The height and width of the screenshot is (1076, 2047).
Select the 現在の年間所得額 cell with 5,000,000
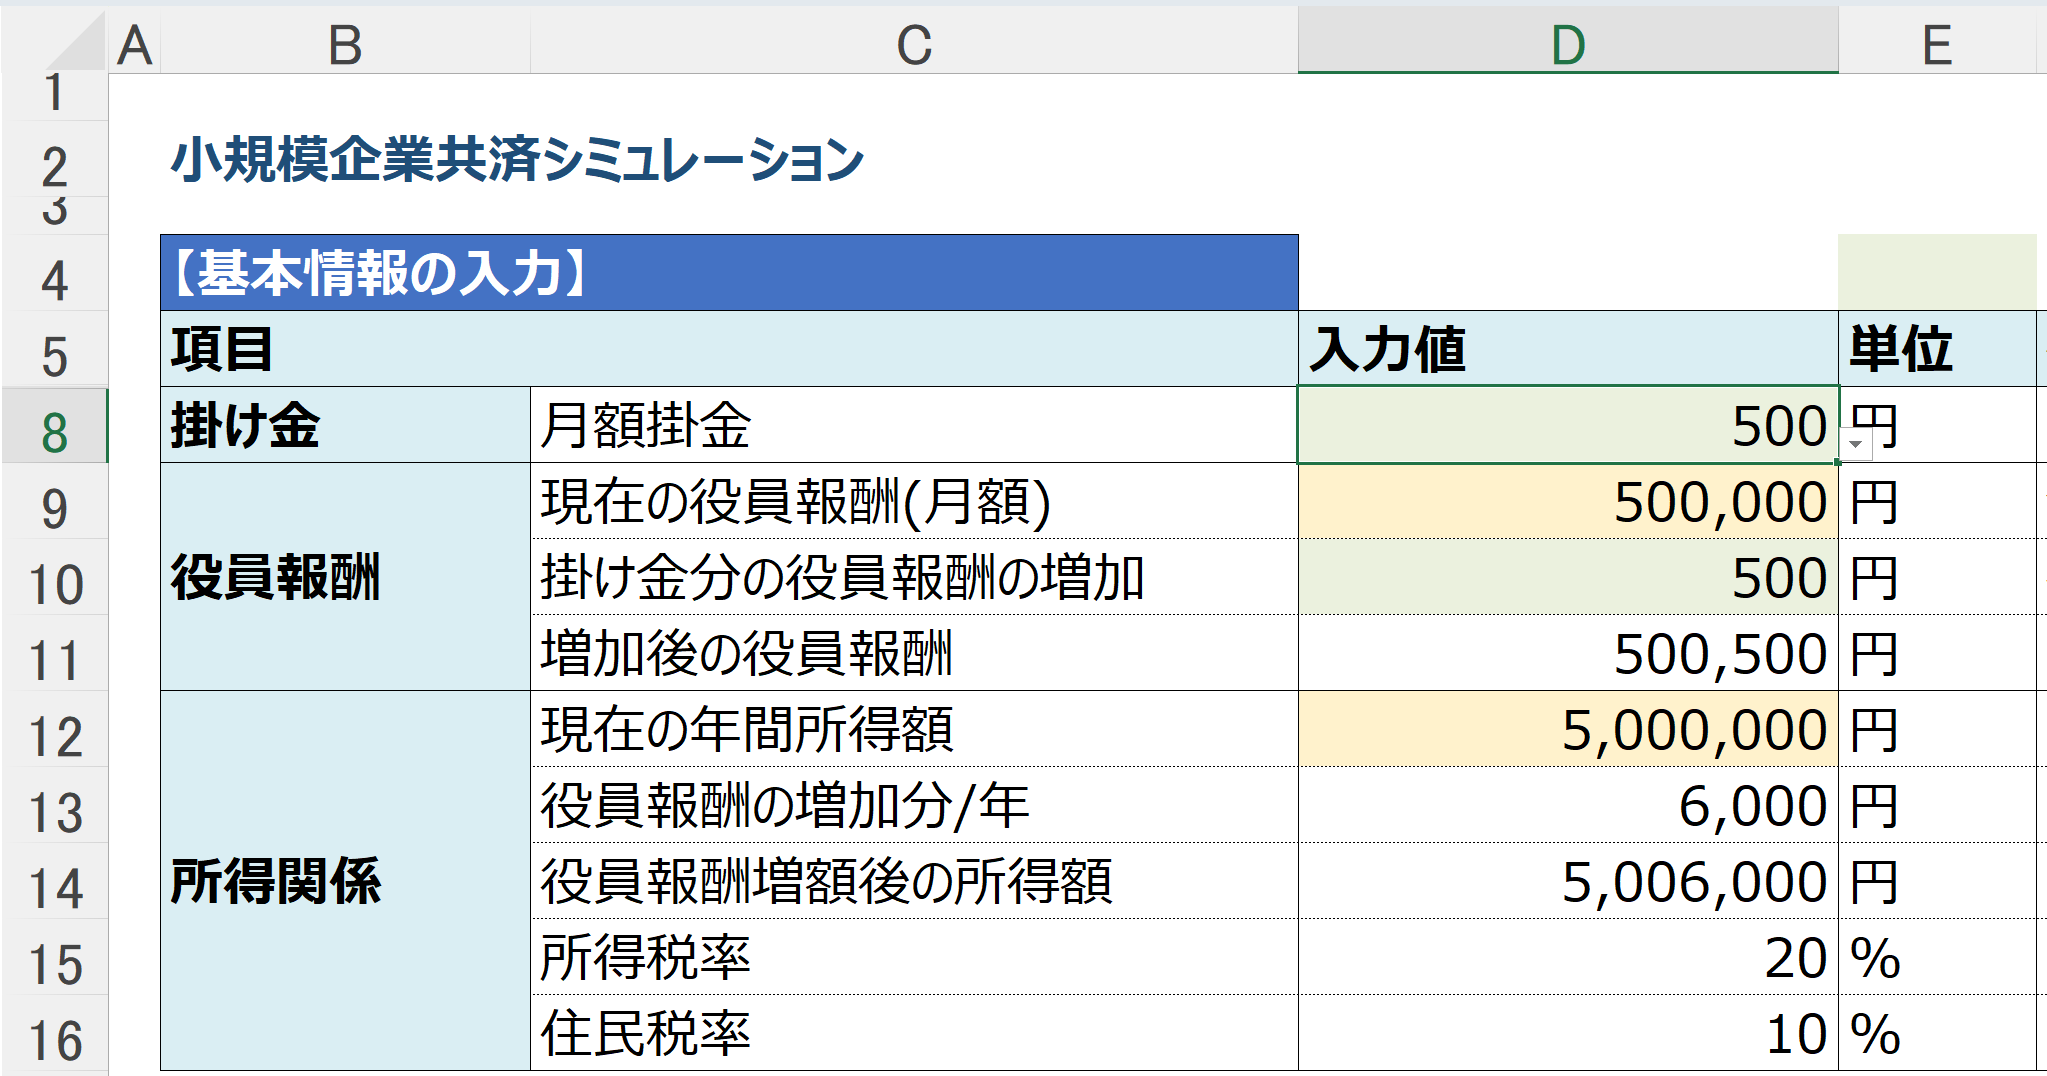(1567, 730)
